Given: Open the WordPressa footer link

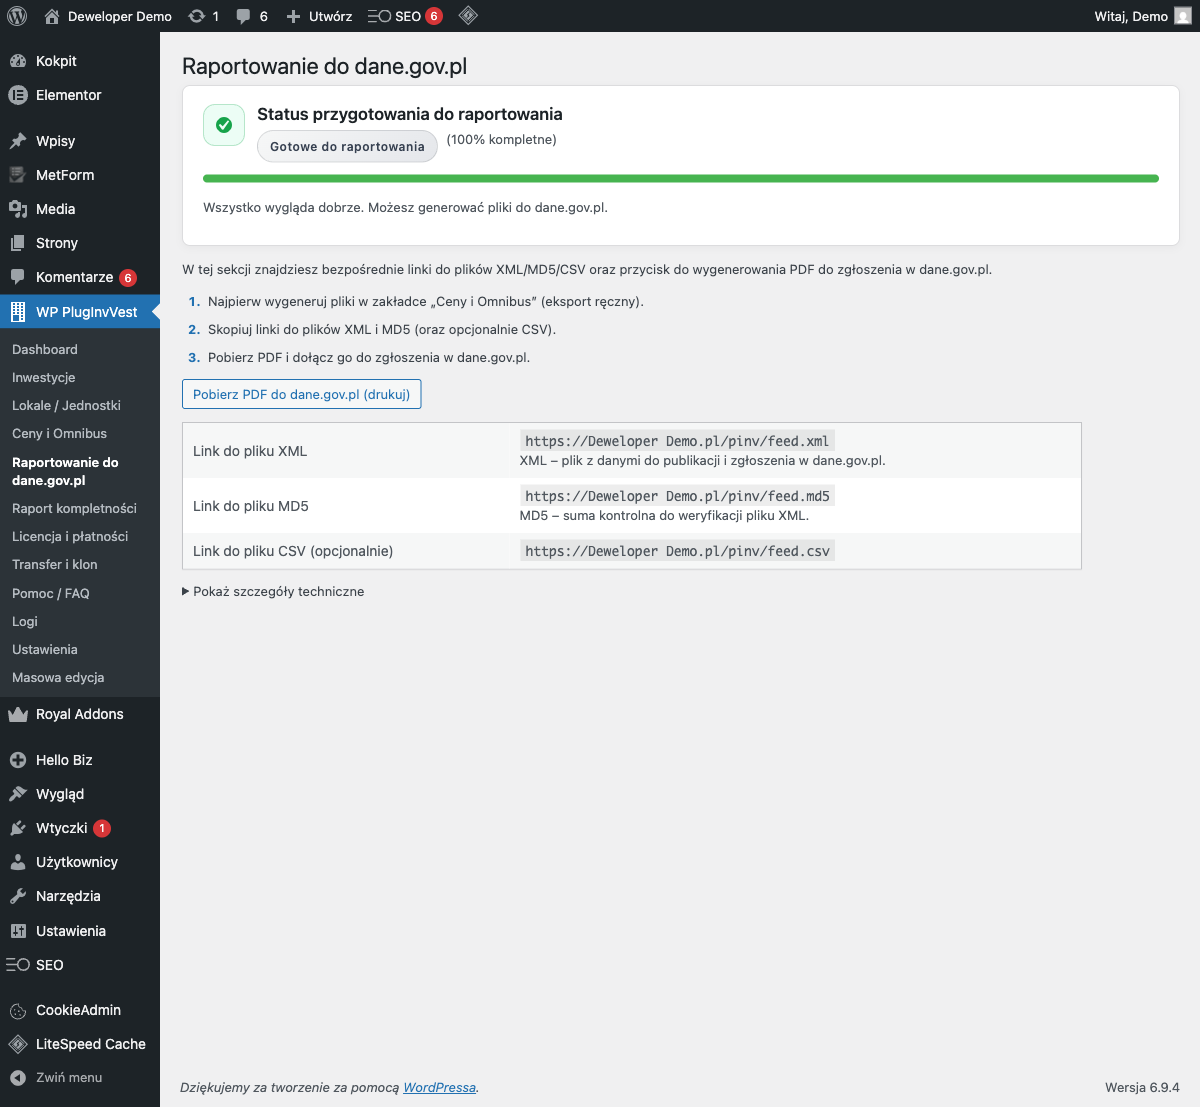Looking at the screenshot, I should click(x=439, y=1087).
